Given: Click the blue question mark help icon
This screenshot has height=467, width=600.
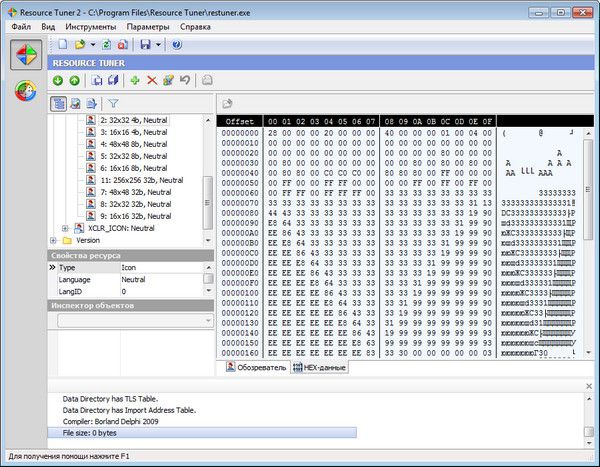Looking at the screenshot, I should (177, 45).
